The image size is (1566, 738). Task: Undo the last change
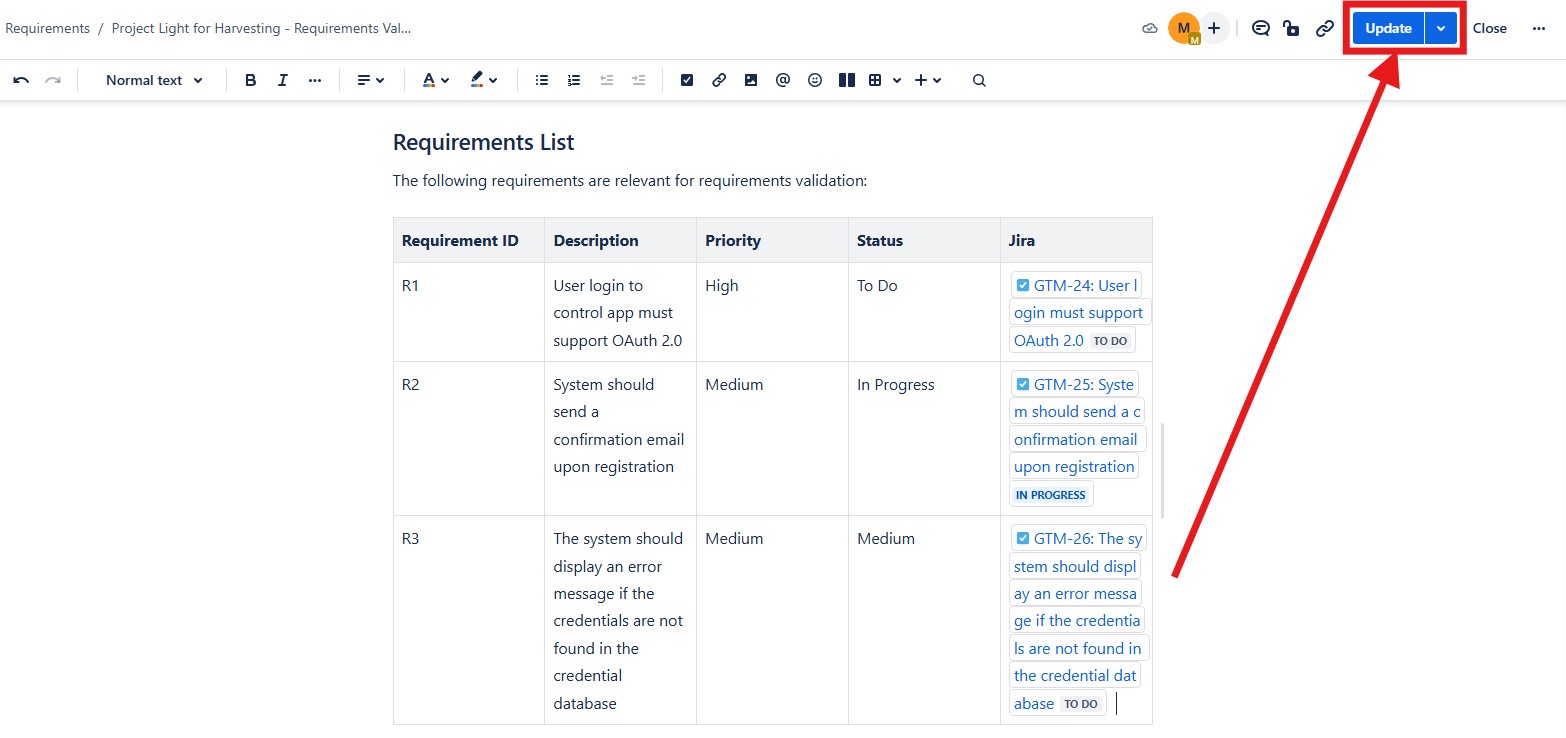click(x=21, y=80)
